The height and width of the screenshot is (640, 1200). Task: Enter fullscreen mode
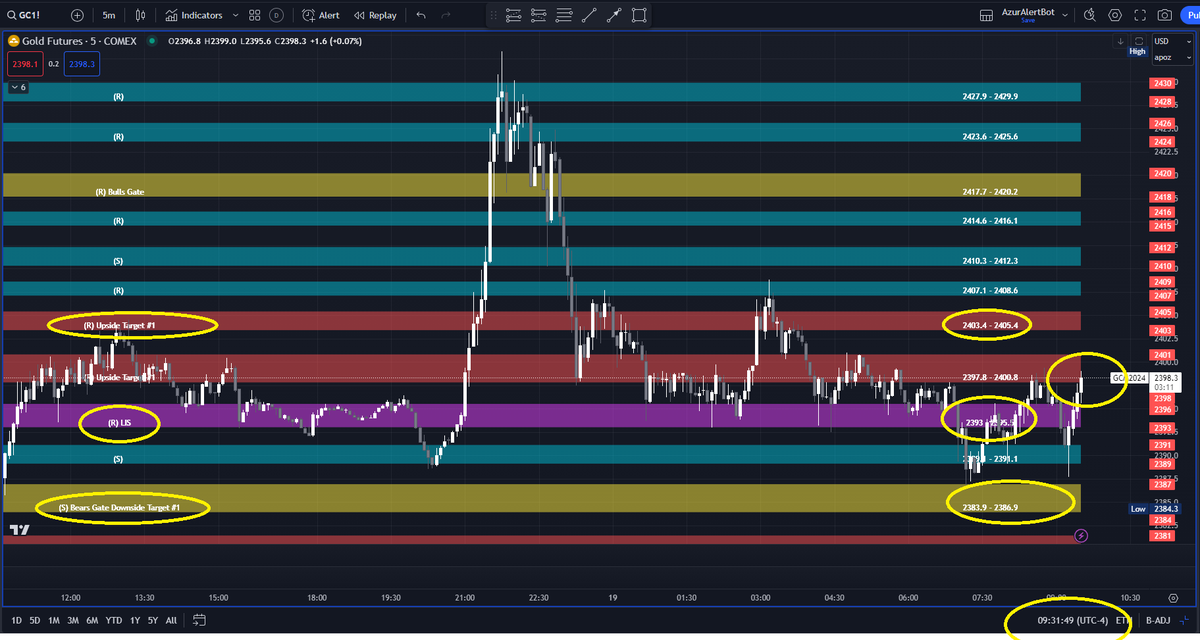(1141, 15)
